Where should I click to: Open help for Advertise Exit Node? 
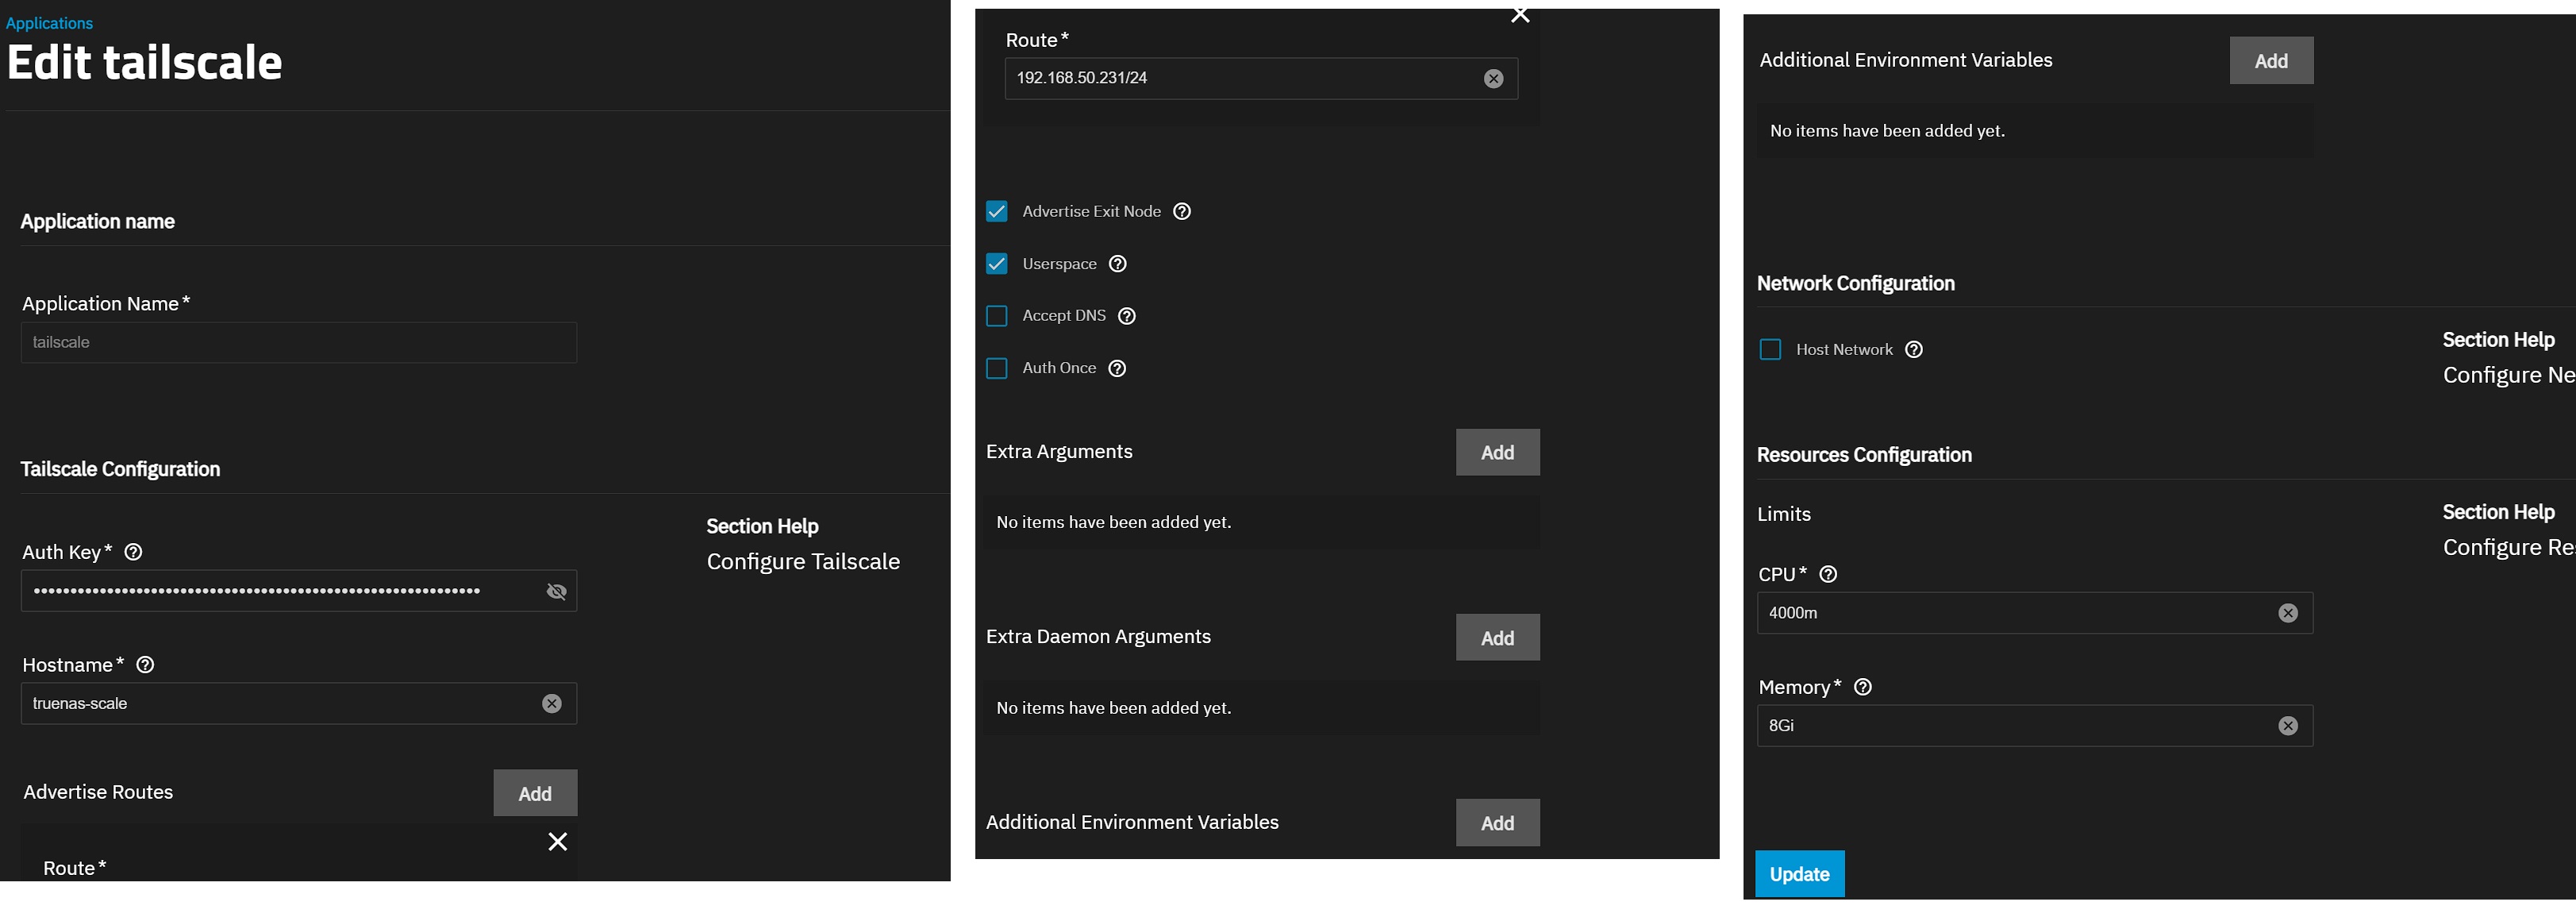1182,212
